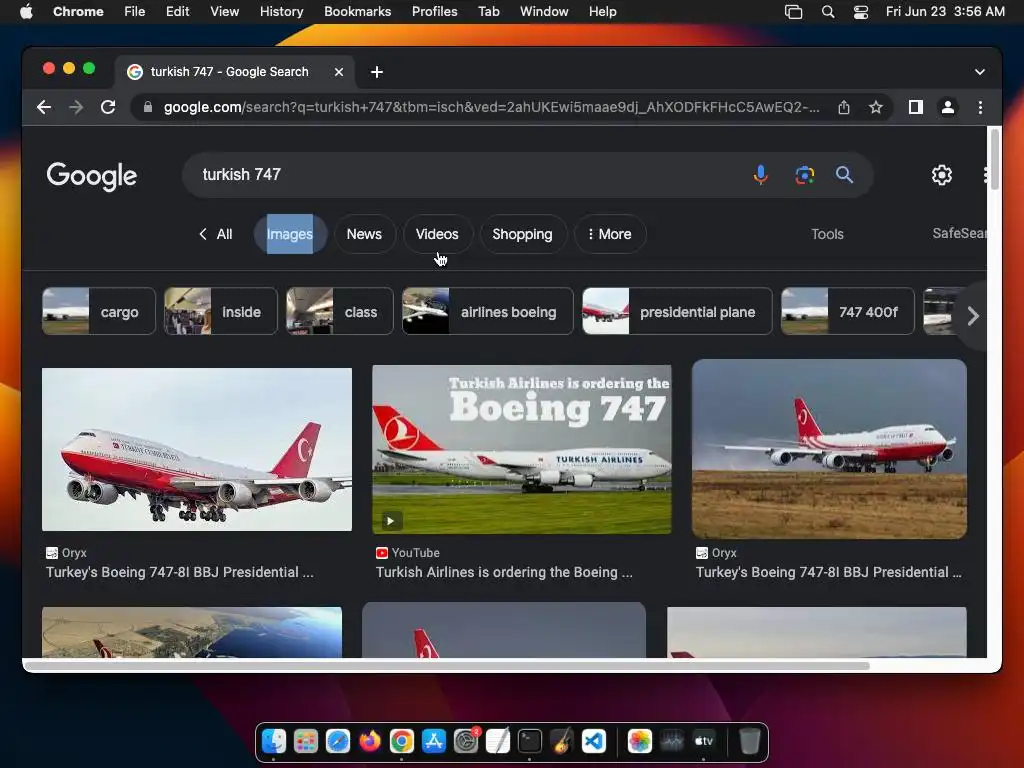Click the Google logo
The image size is (1024, 768).
click(91, 176)
